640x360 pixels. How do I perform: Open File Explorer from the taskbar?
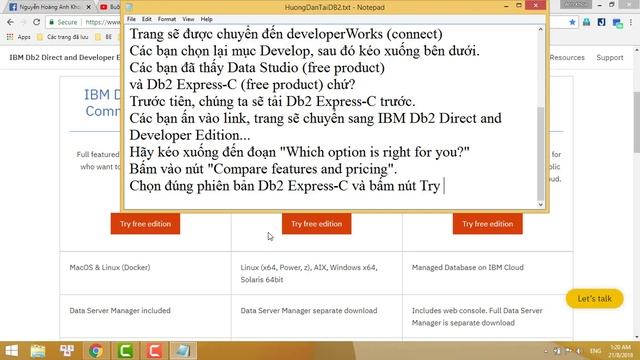click(x=38, y=351)
